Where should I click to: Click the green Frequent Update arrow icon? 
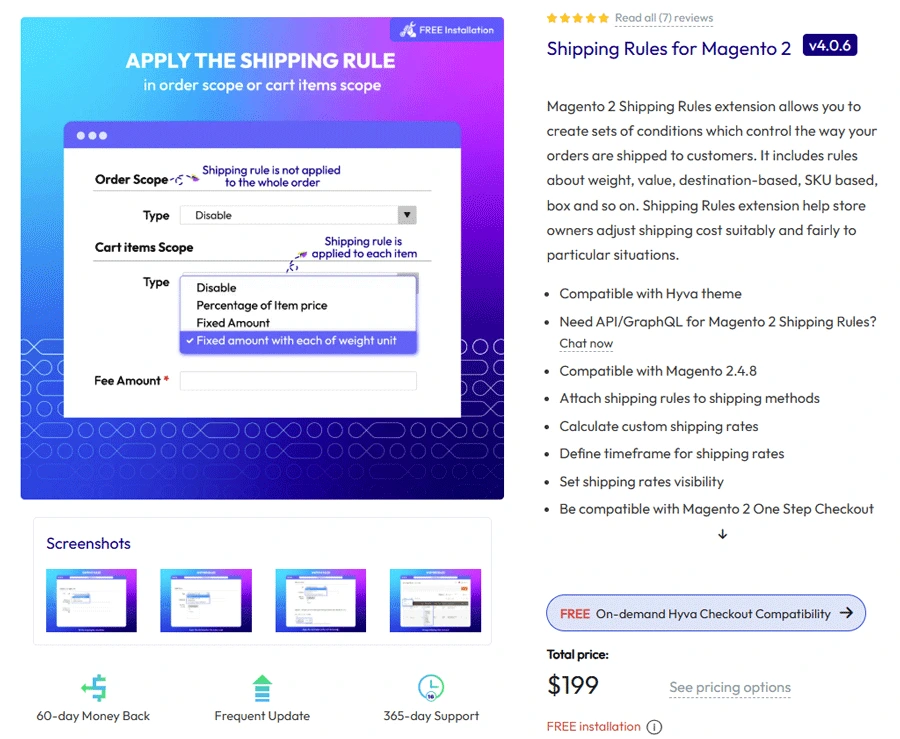(x=262, y=686)
